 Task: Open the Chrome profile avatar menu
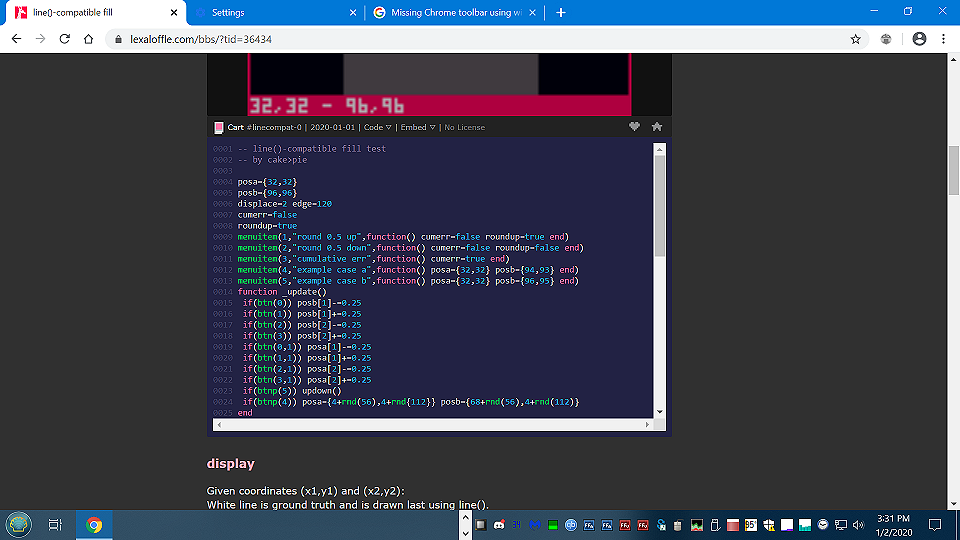[x=919, y=39]
